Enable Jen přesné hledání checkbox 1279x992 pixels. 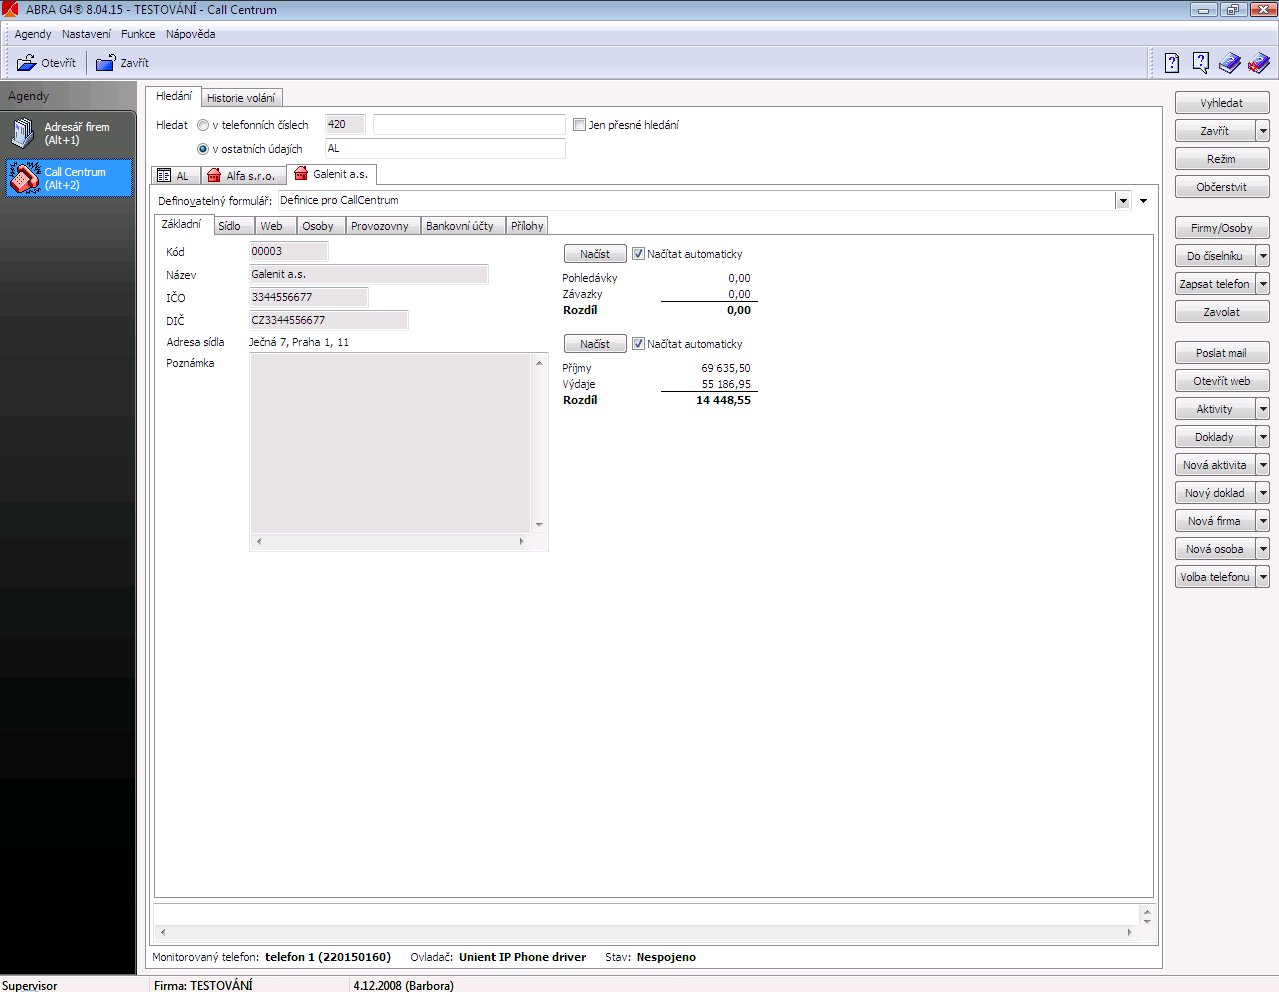tap(579, 125)
